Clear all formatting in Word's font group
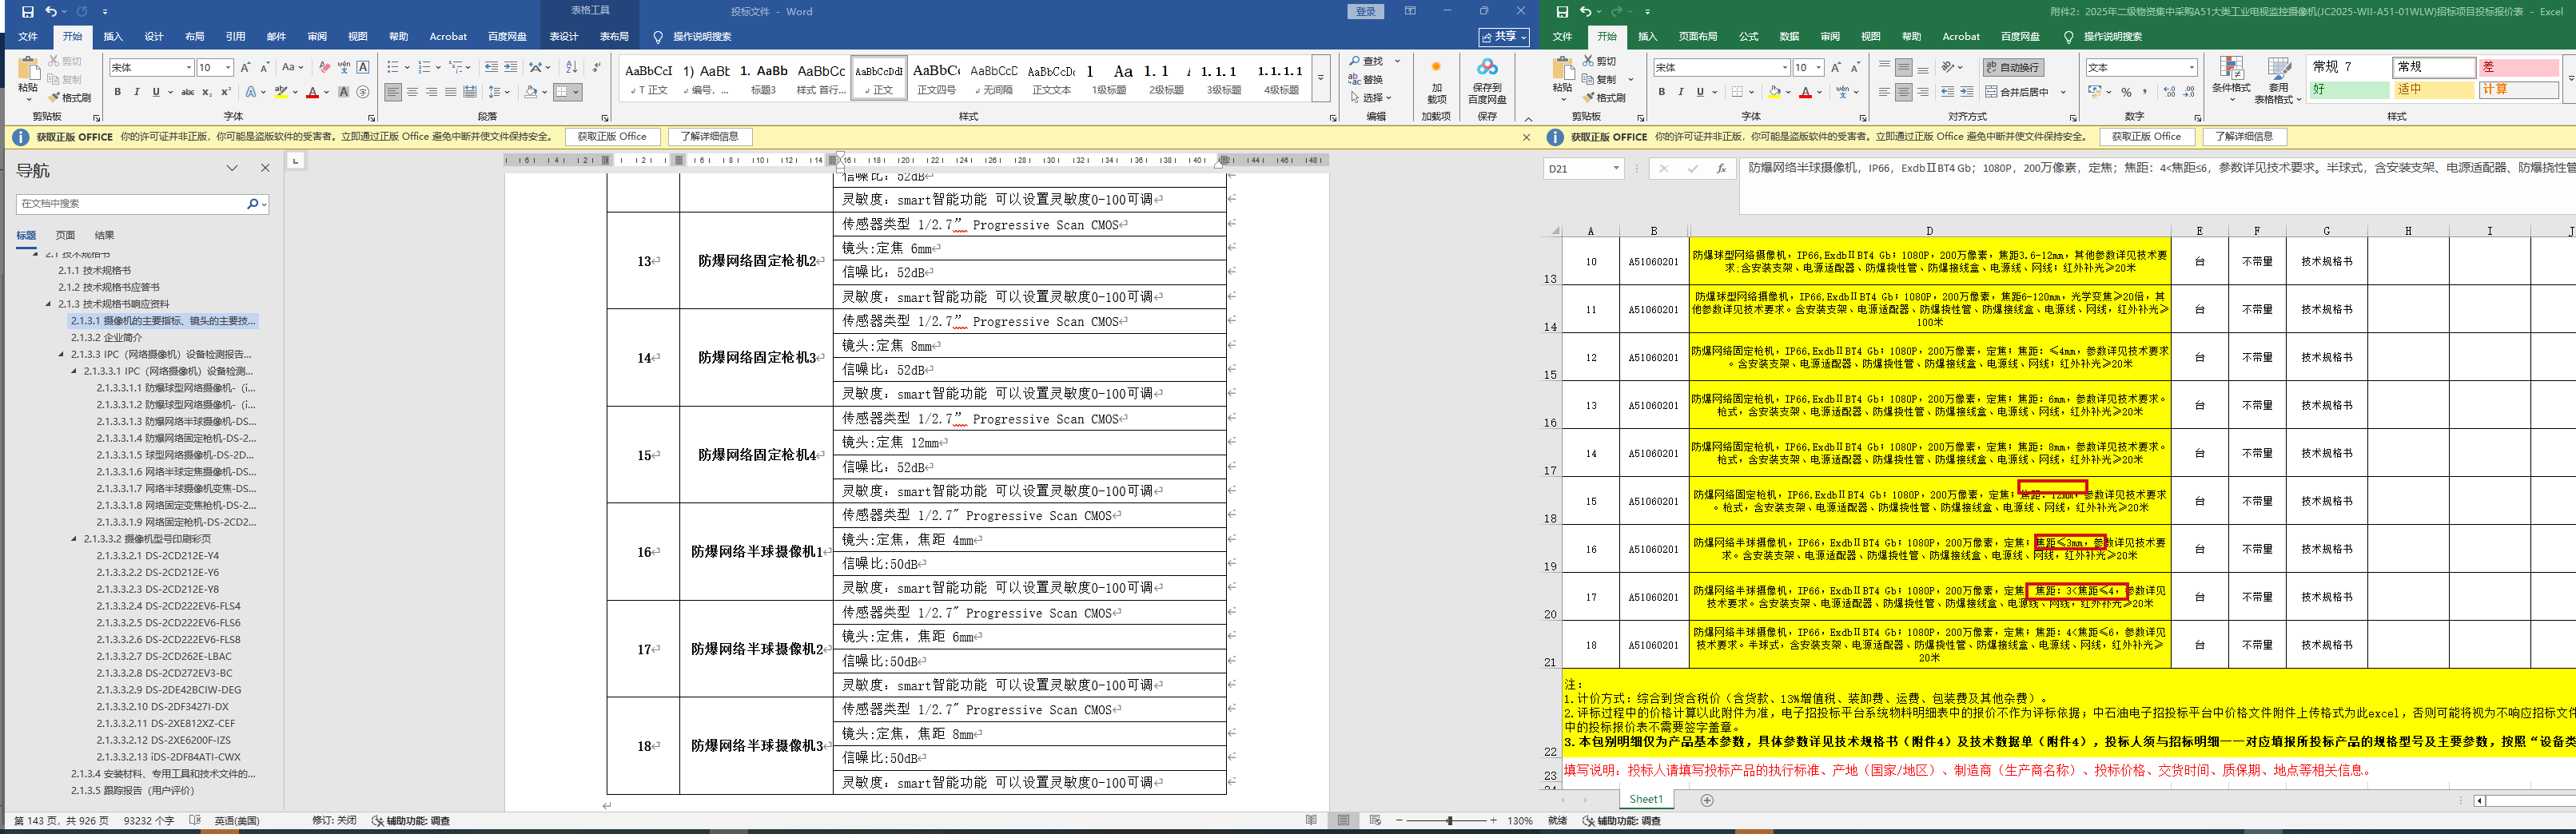This screenshot has height=834, width=2576. tap(325, 67)
